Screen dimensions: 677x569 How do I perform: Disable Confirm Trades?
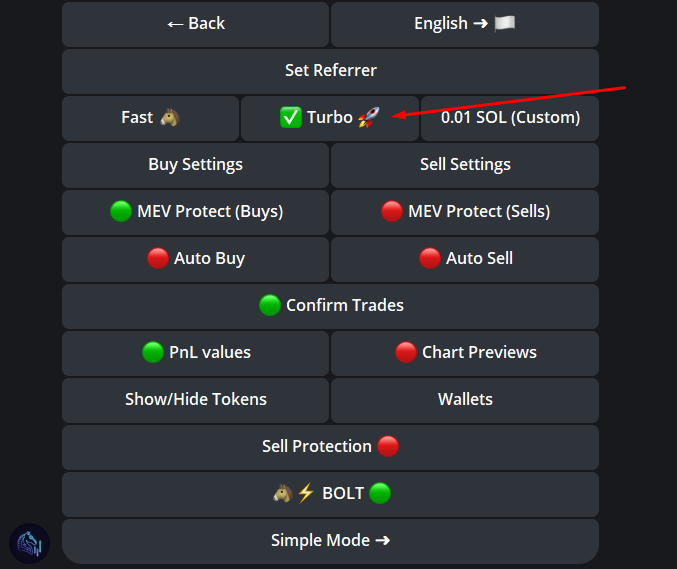[330, 306]
